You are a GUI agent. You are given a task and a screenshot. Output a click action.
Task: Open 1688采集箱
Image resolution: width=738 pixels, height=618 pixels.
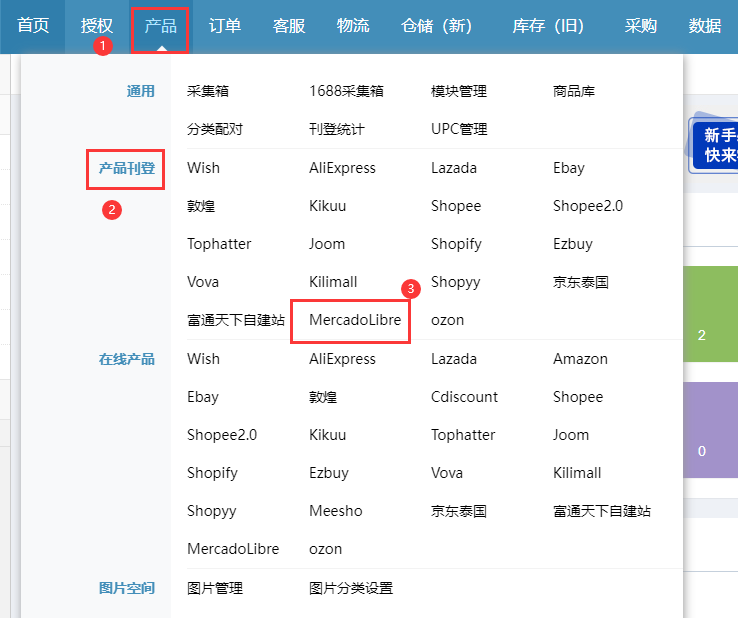pos(346,91)
